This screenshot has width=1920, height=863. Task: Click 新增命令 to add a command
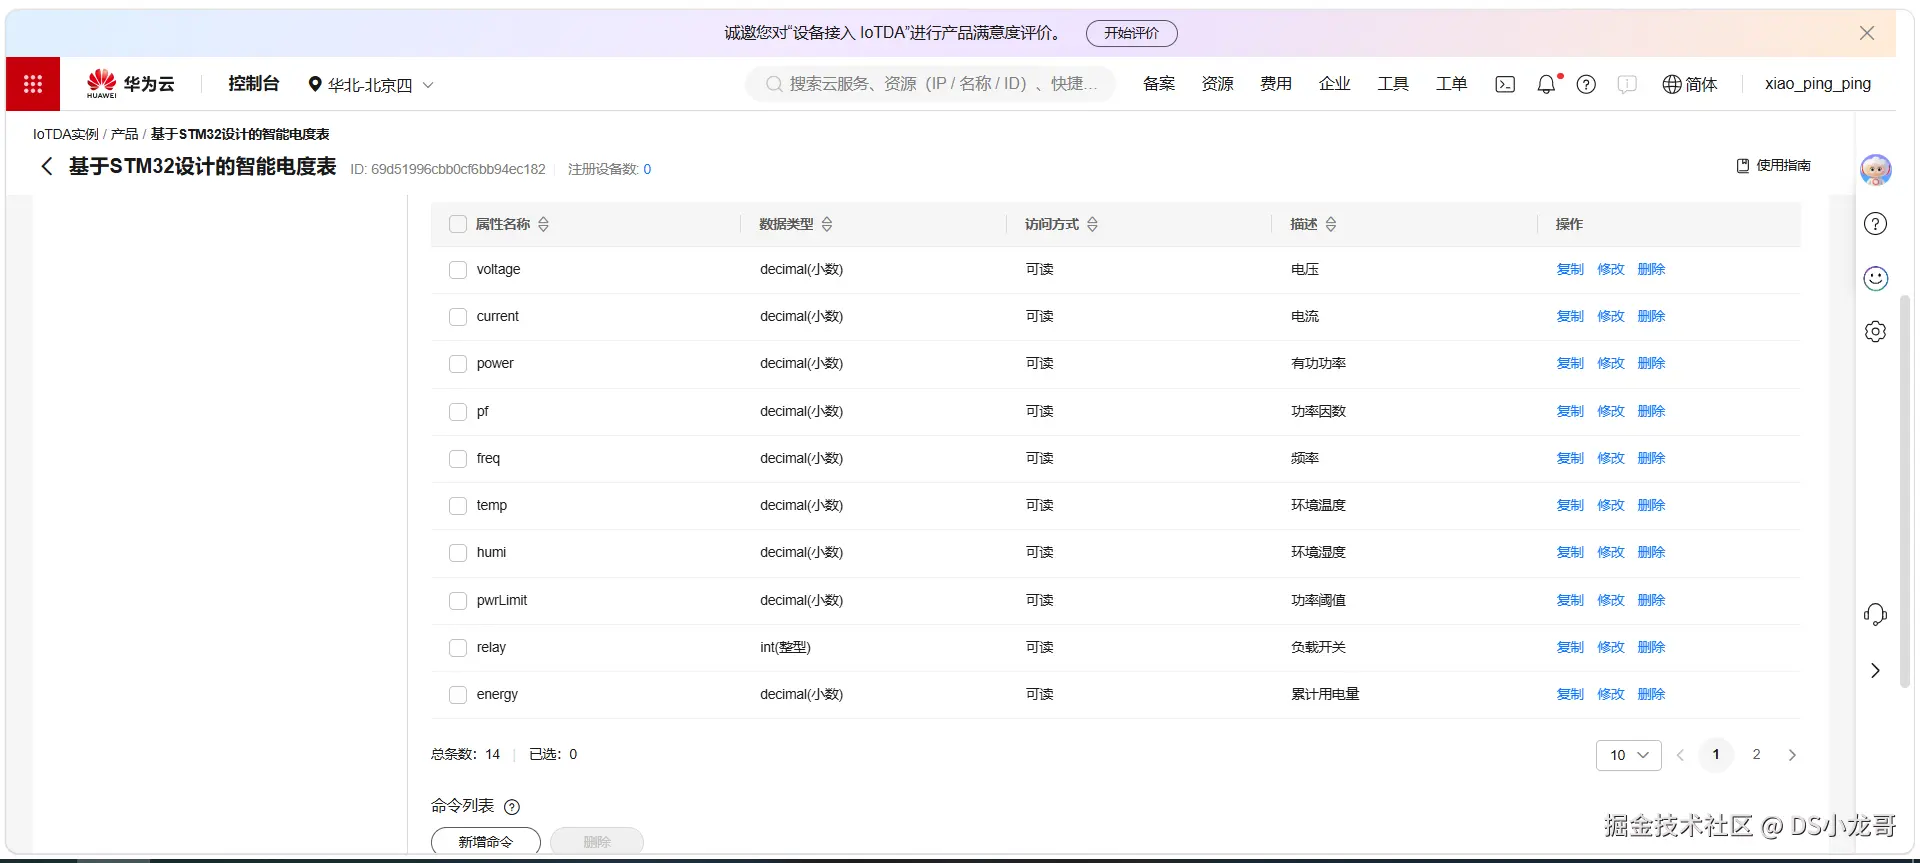pos(486,842)
